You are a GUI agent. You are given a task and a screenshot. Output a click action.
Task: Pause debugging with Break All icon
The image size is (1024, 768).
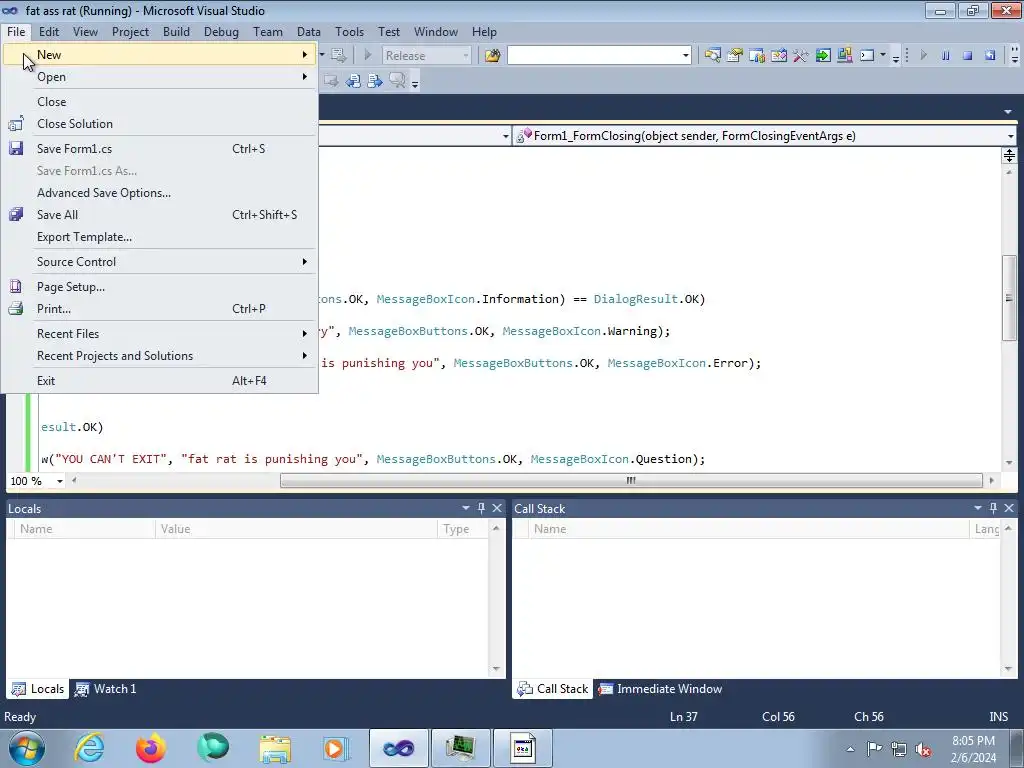tap(946, 56)
